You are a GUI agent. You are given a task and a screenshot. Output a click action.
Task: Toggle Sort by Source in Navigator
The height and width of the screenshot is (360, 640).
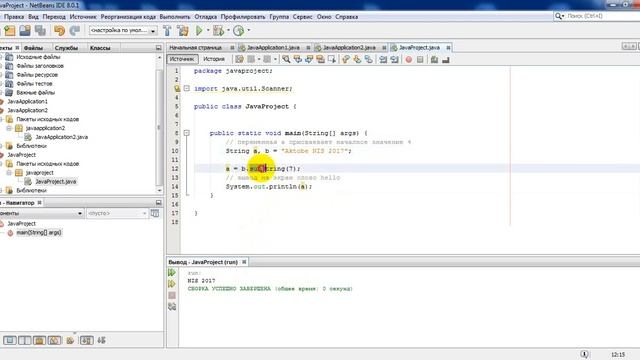[x=101, y=340]
